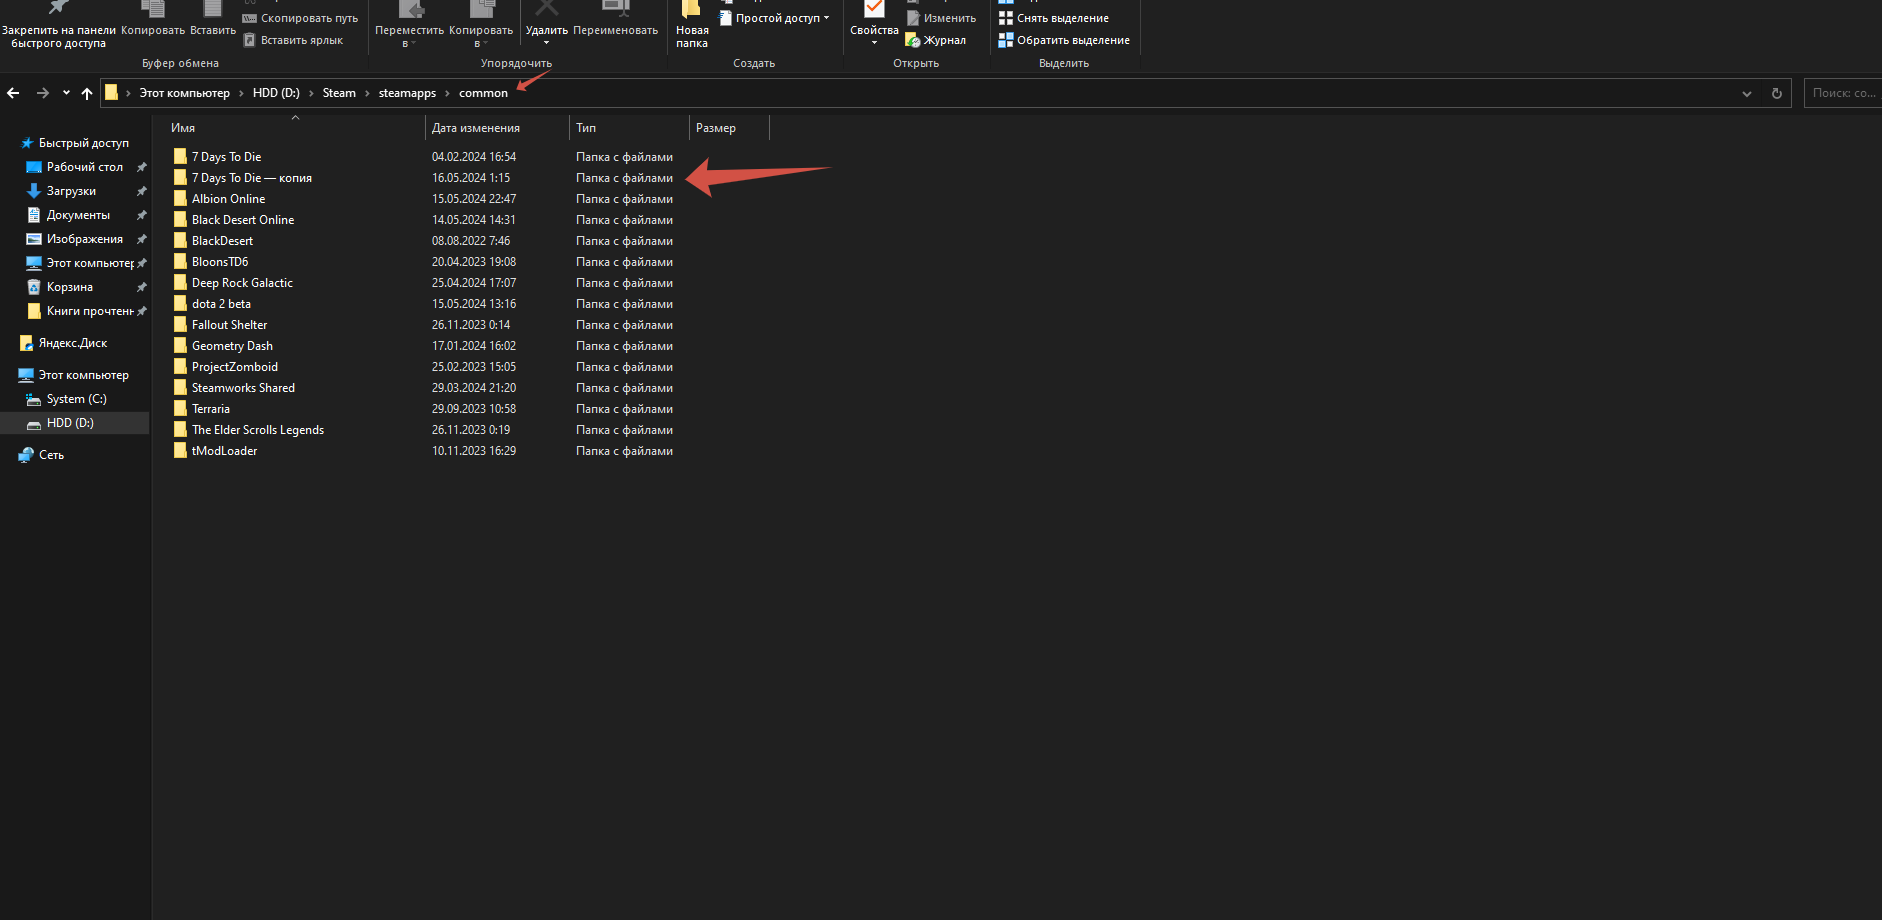The image size is (1882, 920).
Task: Click the Документы icon in sidebar
Action: 34,215
